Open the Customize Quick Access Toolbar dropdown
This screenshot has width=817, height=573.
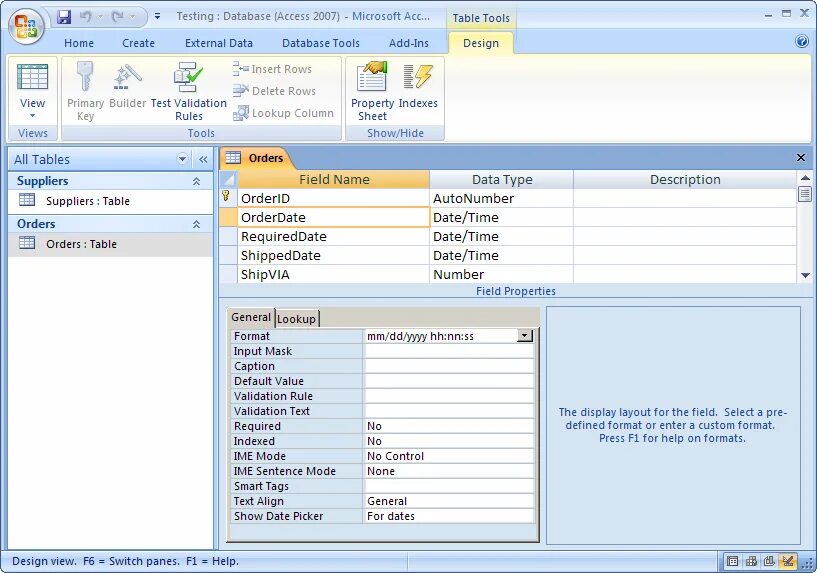(157, 17)
